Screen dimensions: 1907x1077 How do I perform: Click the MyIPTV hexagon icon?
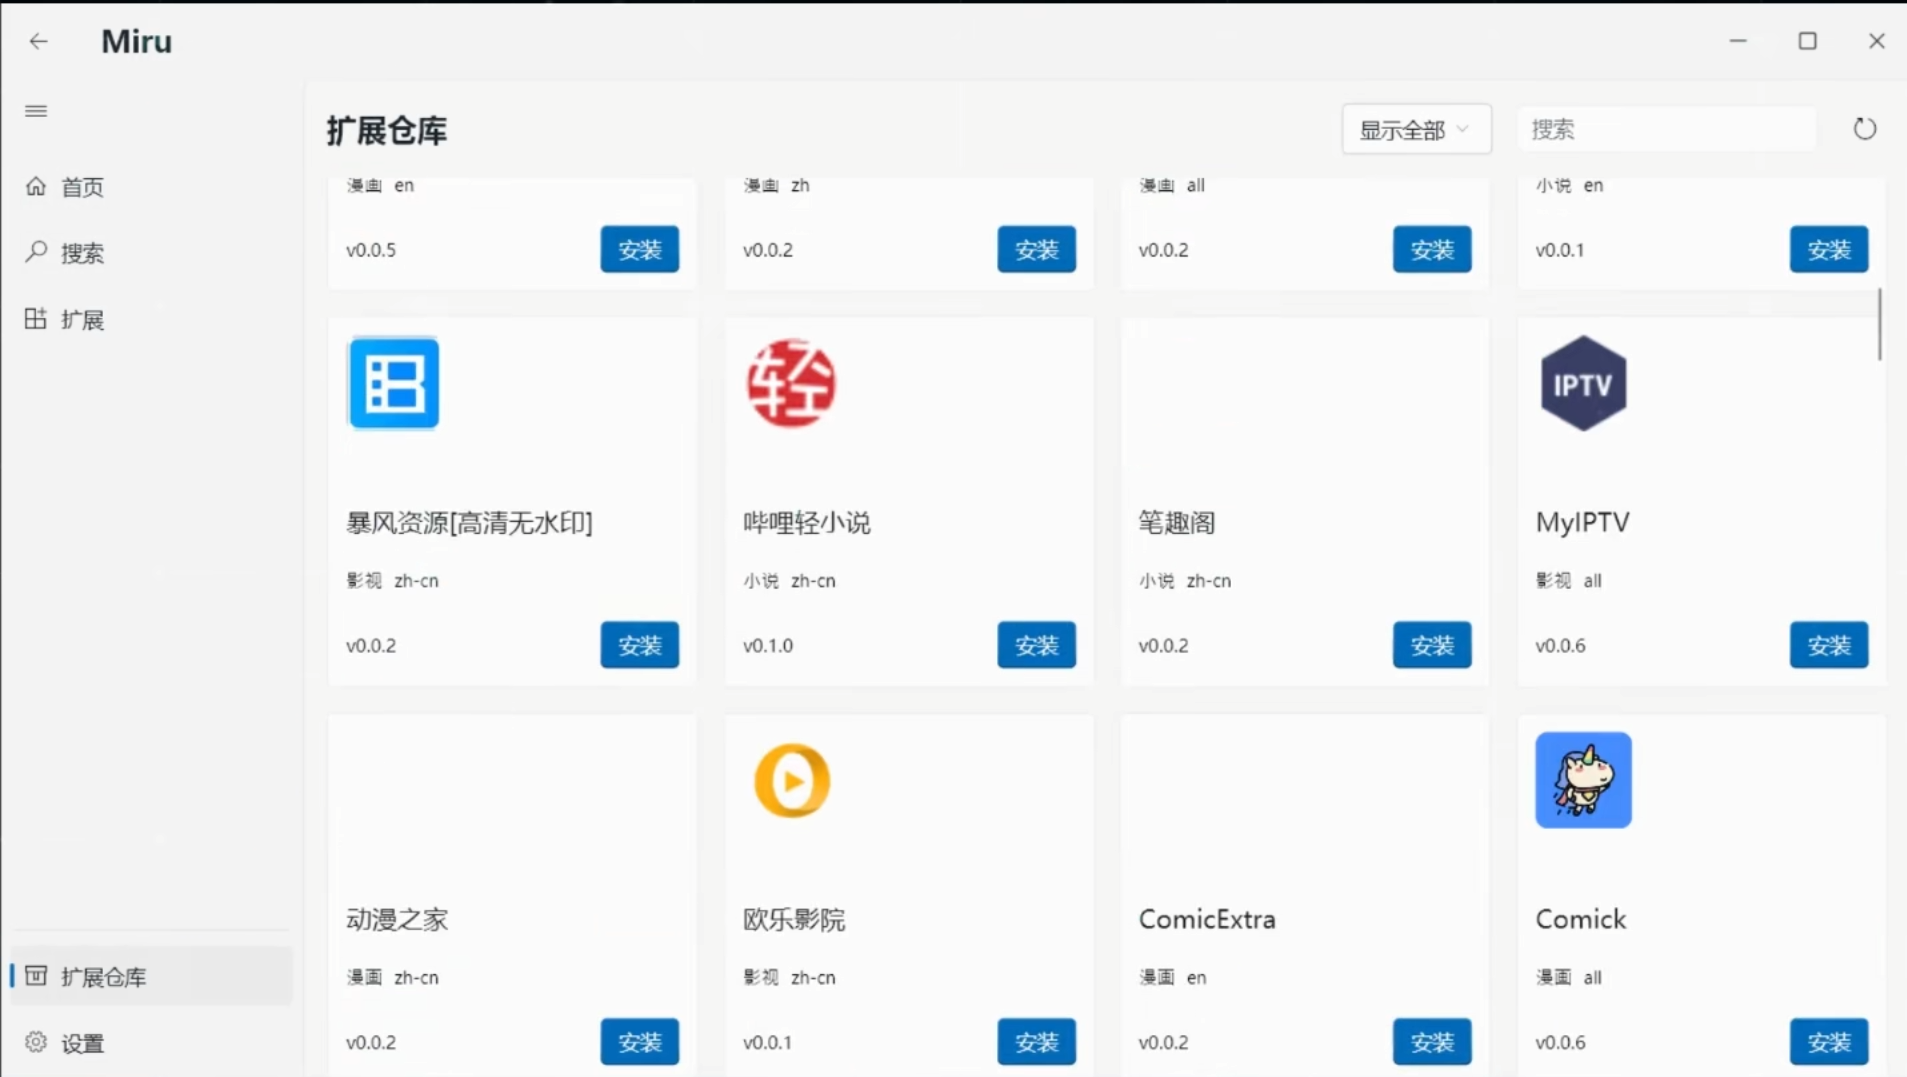(1583, 384)
